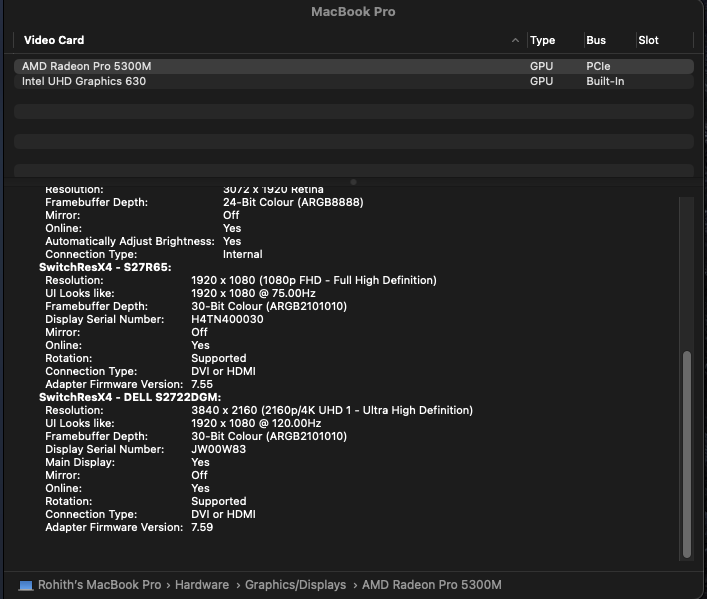Click the PCIe bus cell
This screenshot has width=707, height=599.
pyautogui.click(x=598, y=66)
